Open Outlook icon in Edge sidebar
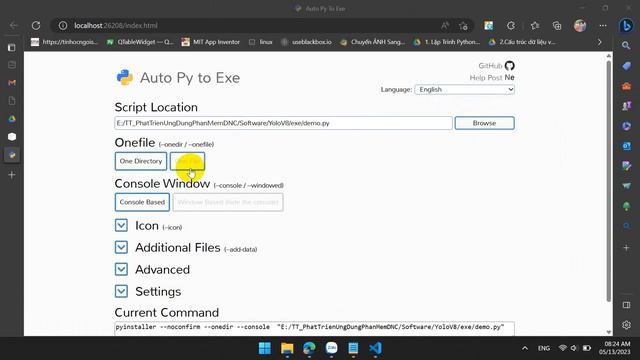This screenshot has width=640, height=360. [x=626, y=146]
